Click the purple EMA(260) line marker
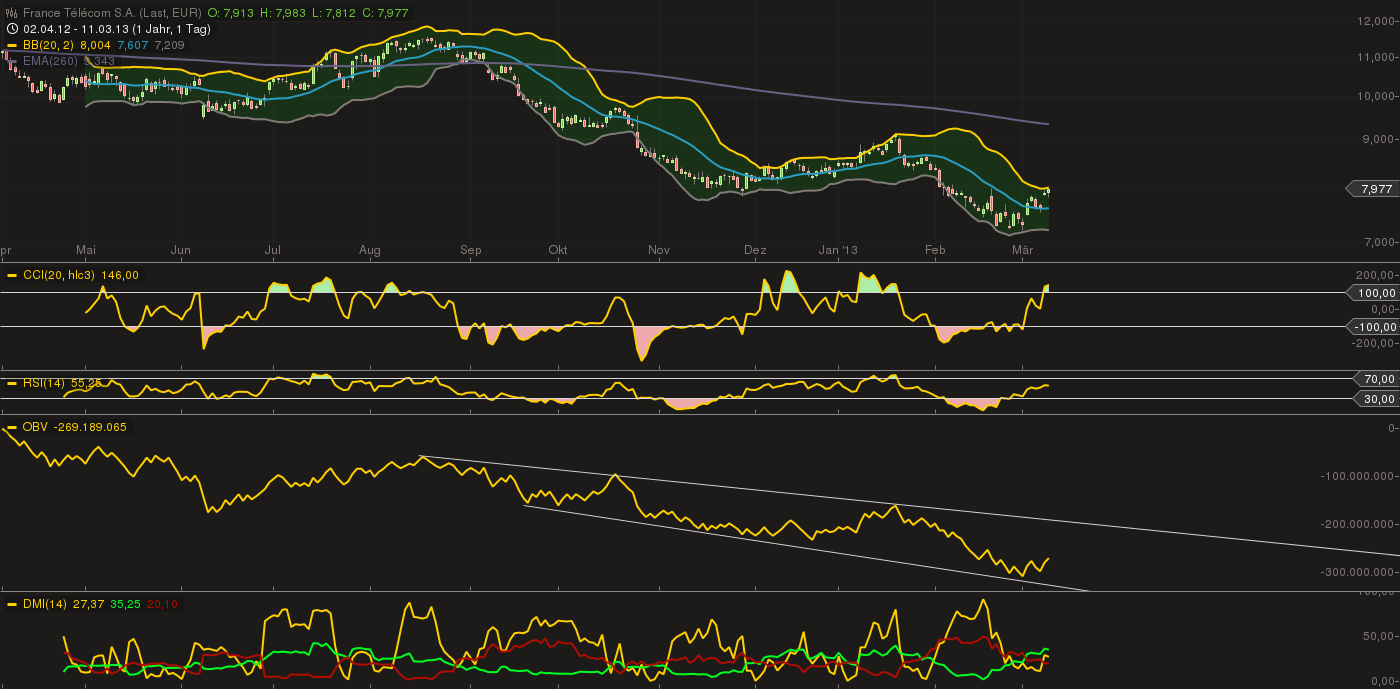This screenshot has height=689, width=1400. 12,61
